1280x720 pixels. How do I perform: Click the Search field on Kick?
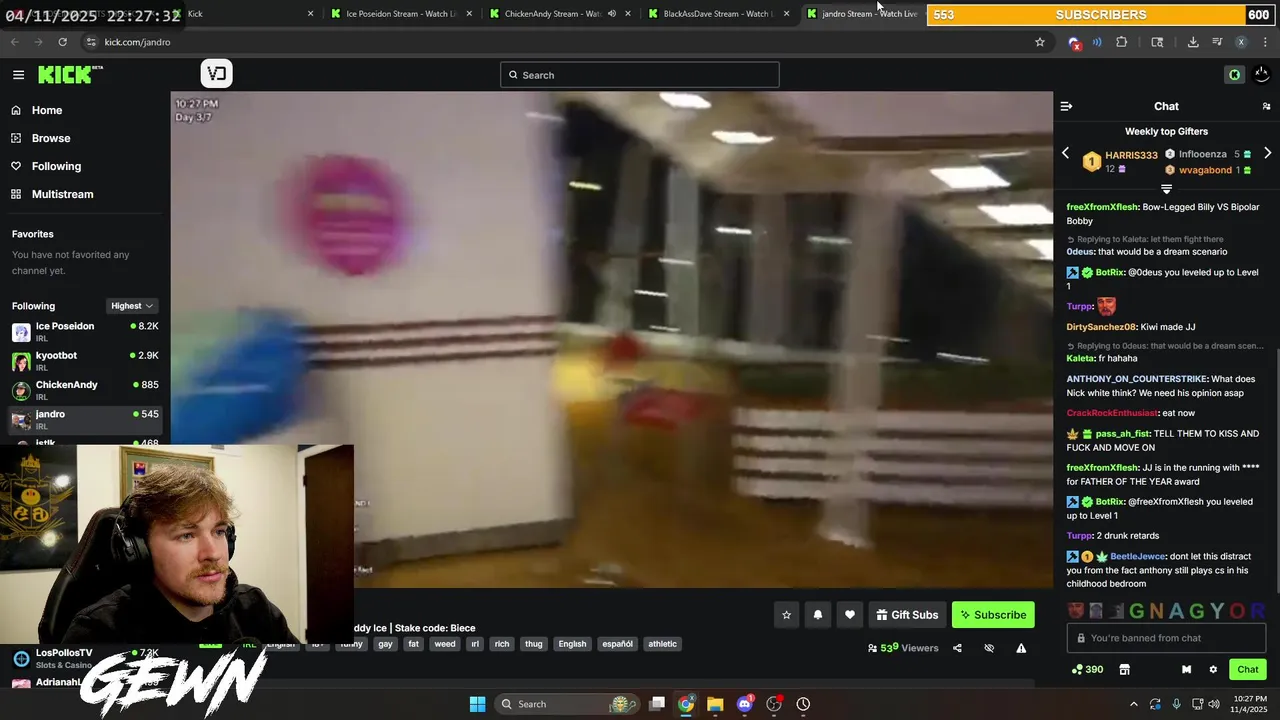pyautogui.click(x=639, y=75)
